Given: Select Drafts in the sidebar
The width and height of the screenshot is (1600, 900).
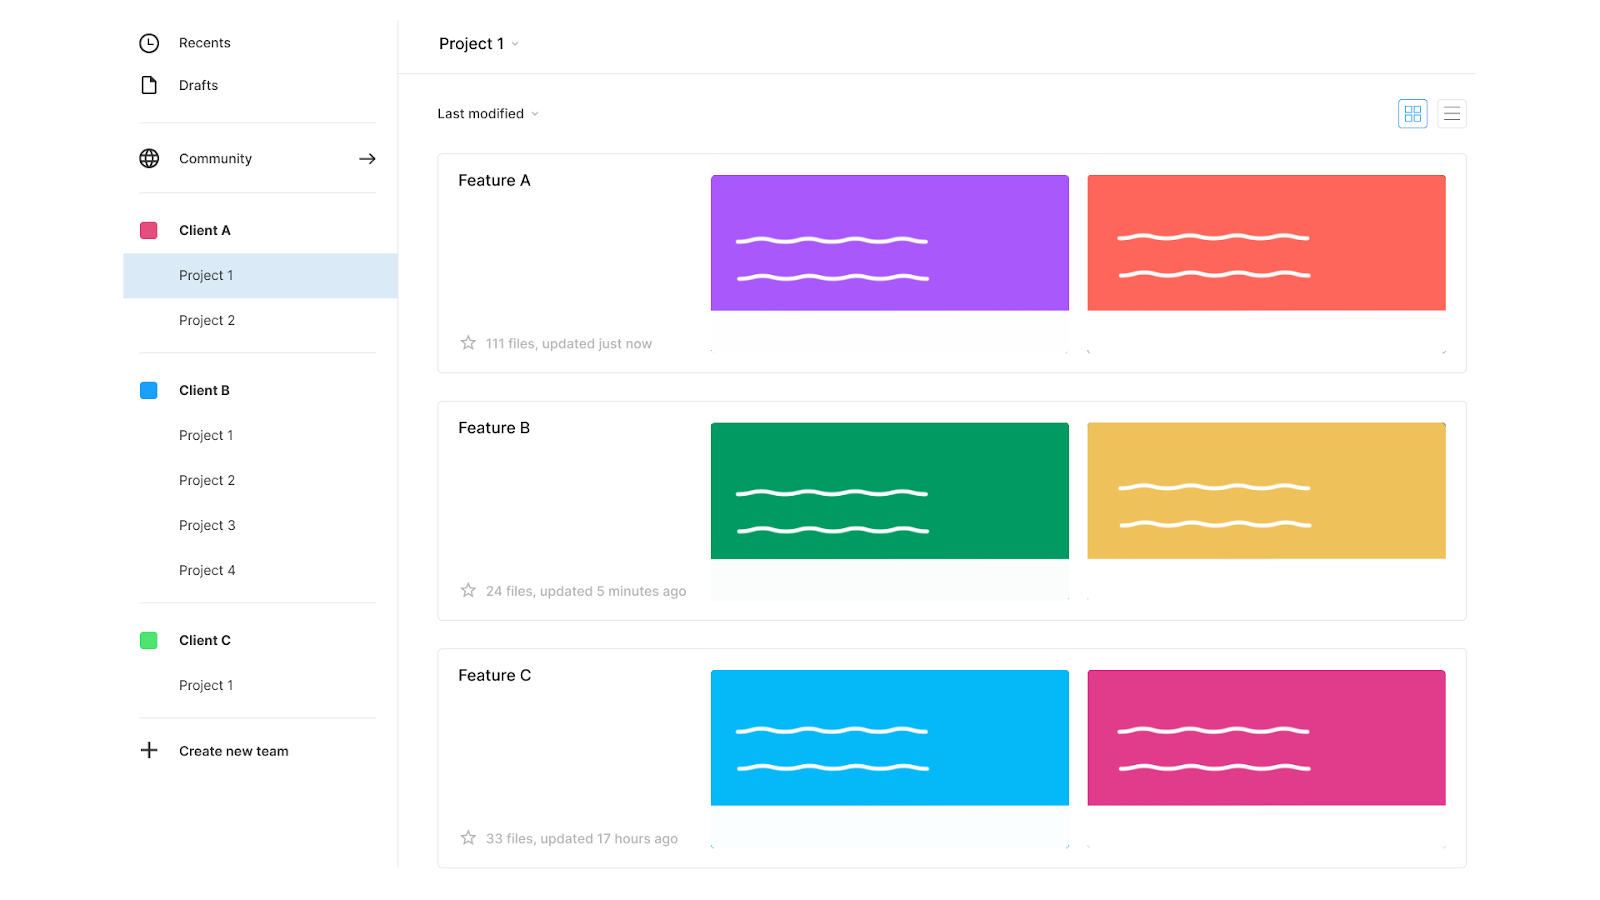Looking at the screenshot, I should (x=198, y=85).
